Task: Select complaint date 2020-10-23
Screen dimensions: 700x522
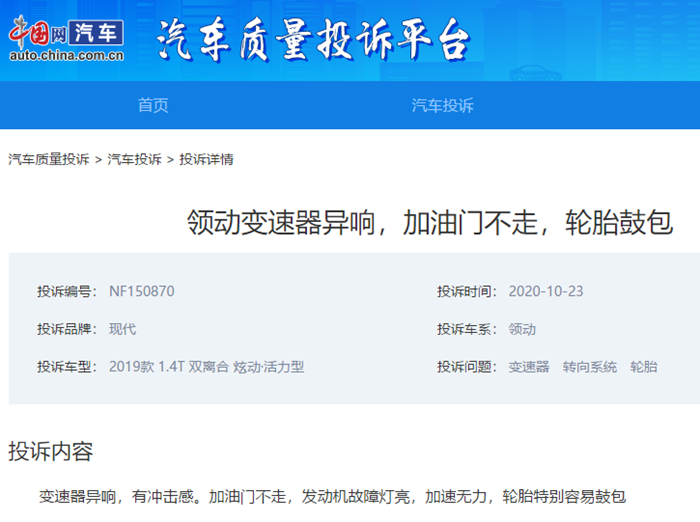Action: click(546, 291)
